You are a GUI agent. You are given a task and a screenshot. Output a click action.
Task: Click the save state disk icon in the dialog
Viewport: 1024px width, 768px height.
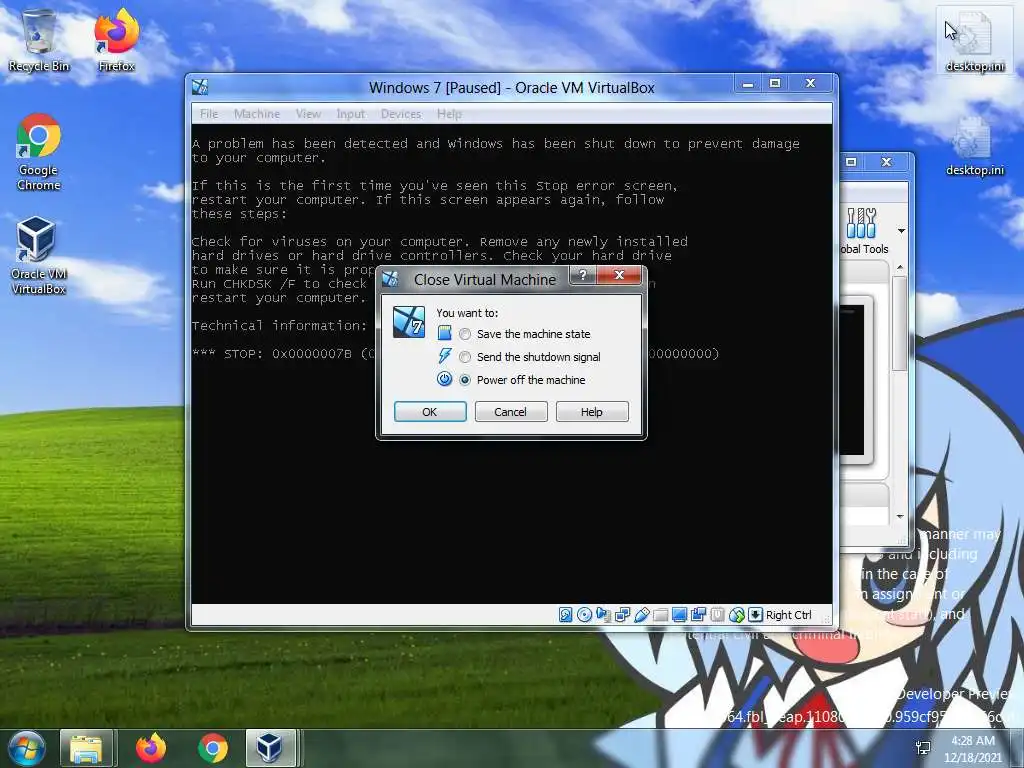click(444, 333)
